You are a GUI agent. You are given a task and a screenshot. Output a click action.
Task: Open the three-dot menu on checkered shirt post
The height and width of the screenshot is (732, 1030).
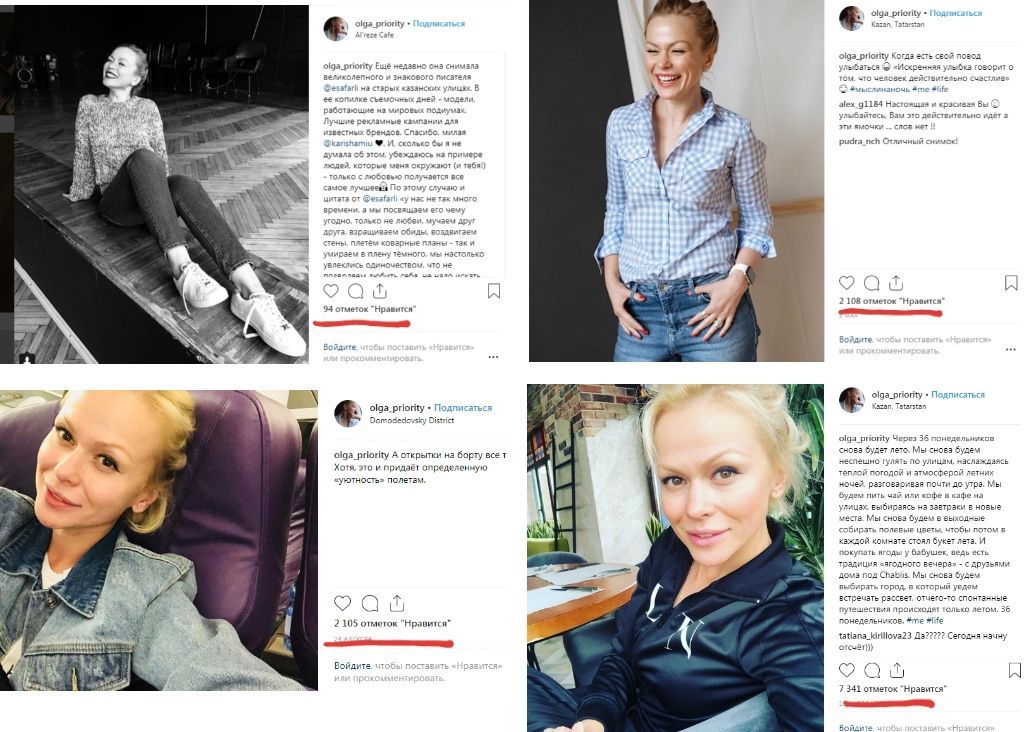click(x=1010, y=349)
